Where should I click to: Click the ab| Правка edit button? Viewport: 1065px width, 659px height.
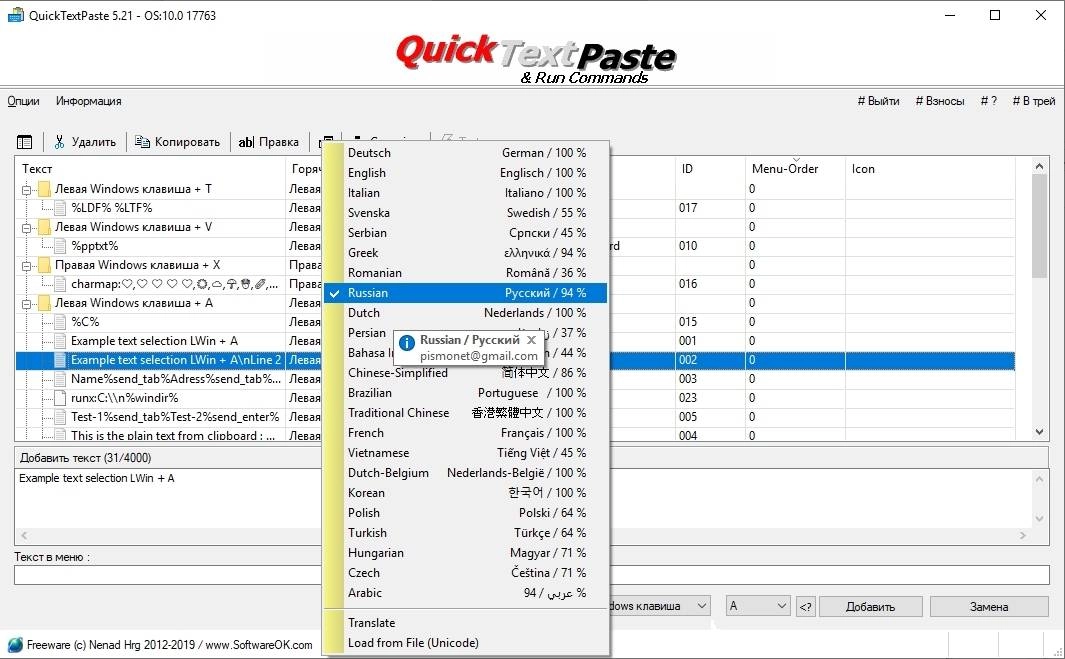tap(268, 142)
